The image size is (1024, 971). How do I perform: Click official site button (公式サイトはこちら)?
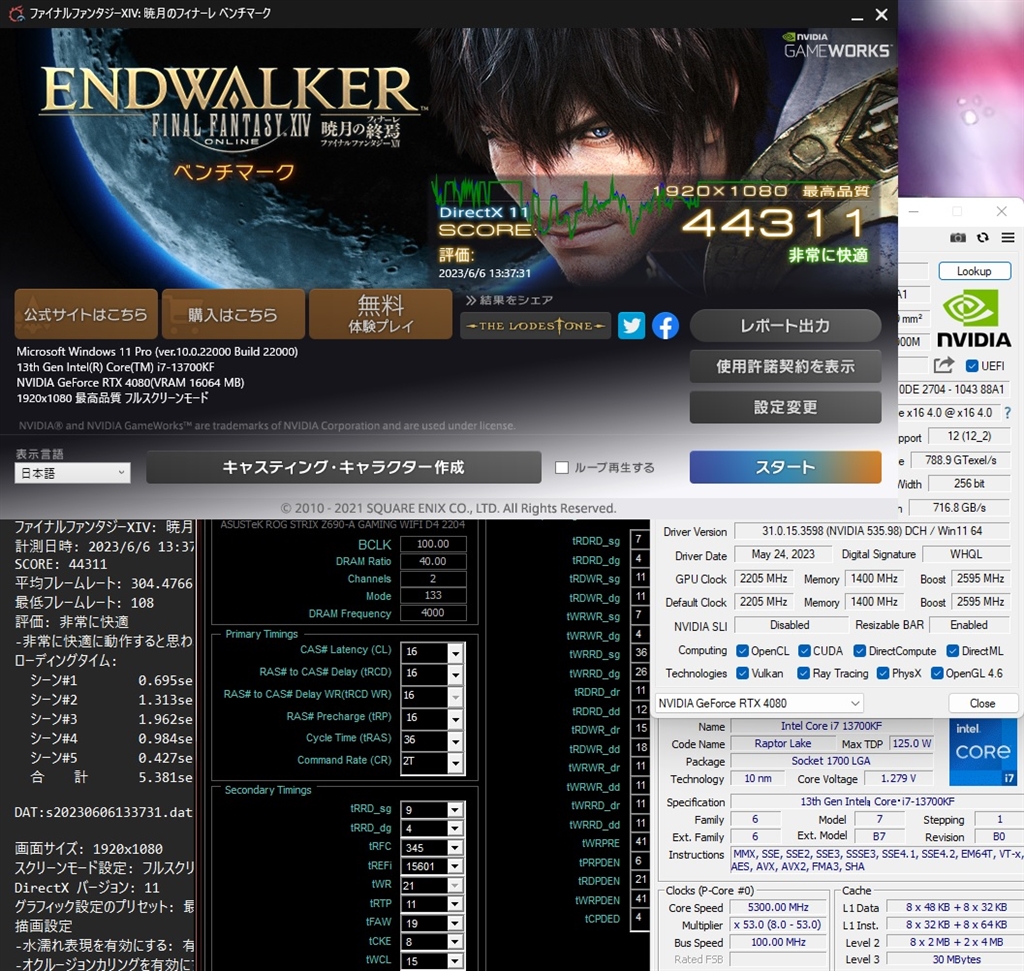(86, 314)
